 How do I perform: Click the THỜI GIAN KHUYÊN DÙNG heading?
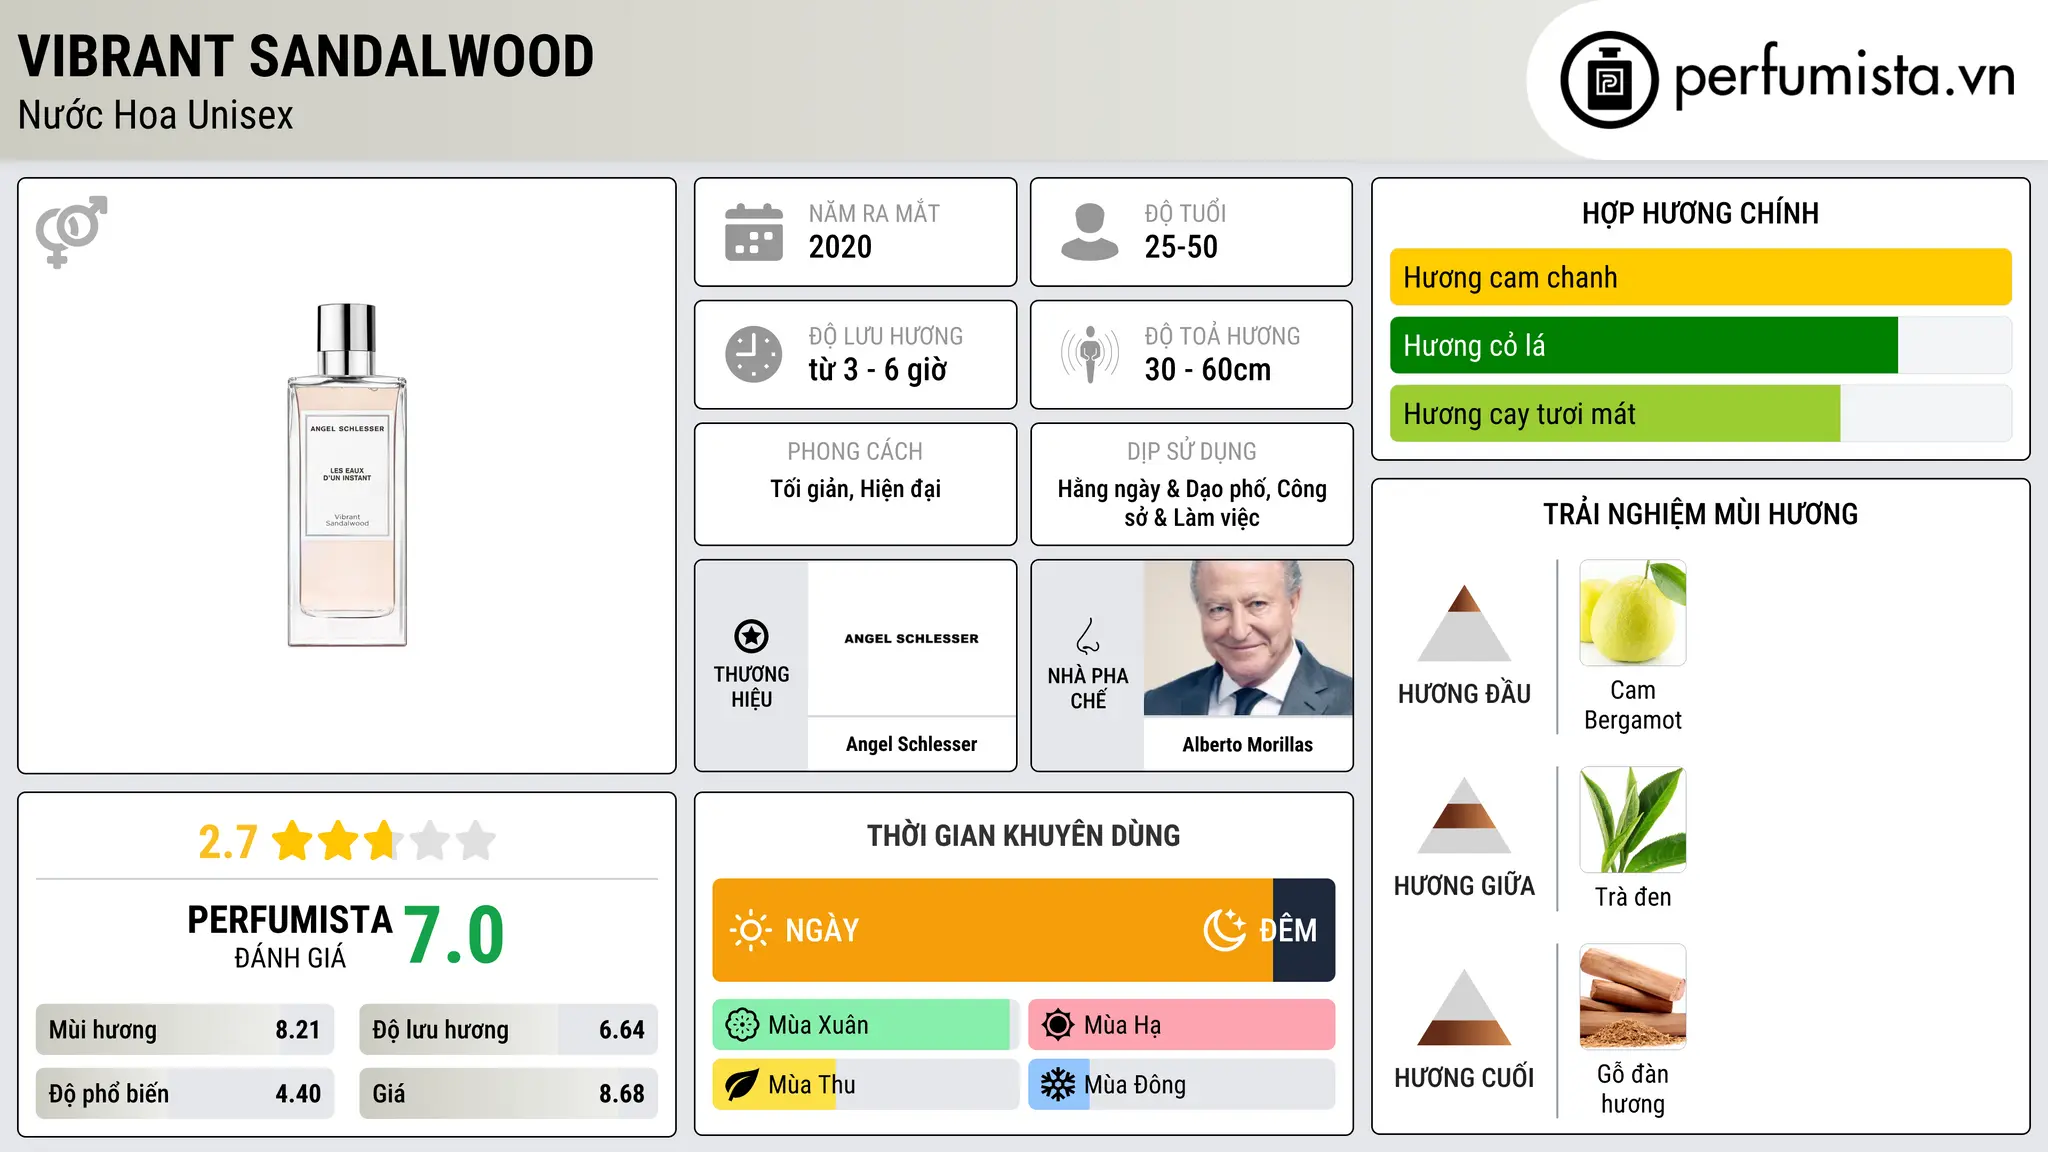(1024, 835)
